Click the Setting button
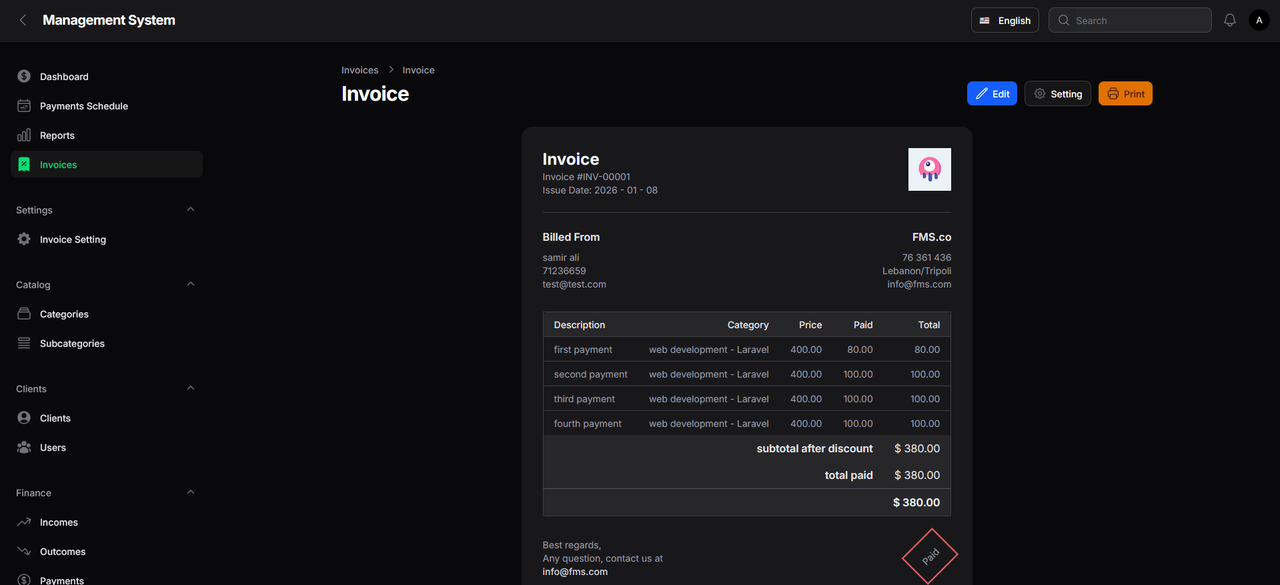This screenshot has height=585, width=1280. (1058, 93)
